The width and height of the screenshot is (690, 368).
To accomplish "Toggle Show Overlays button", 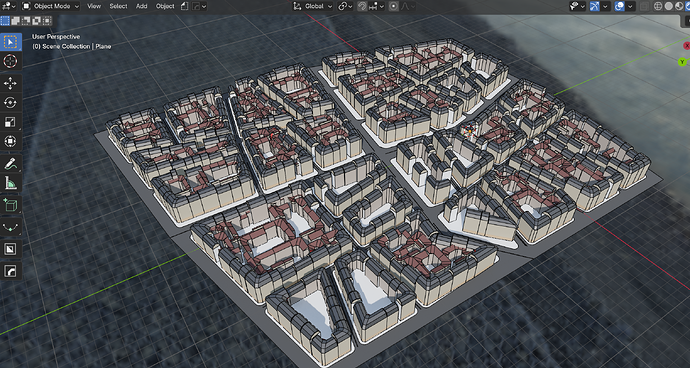I will (620, 6).
